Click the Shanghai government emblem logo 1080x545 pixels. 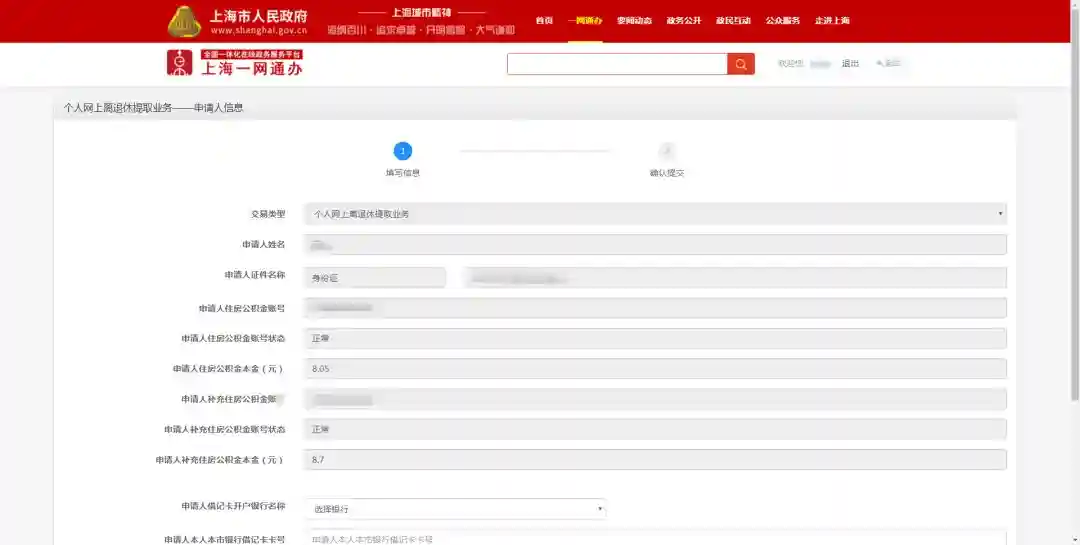click(x=184, y=21)
